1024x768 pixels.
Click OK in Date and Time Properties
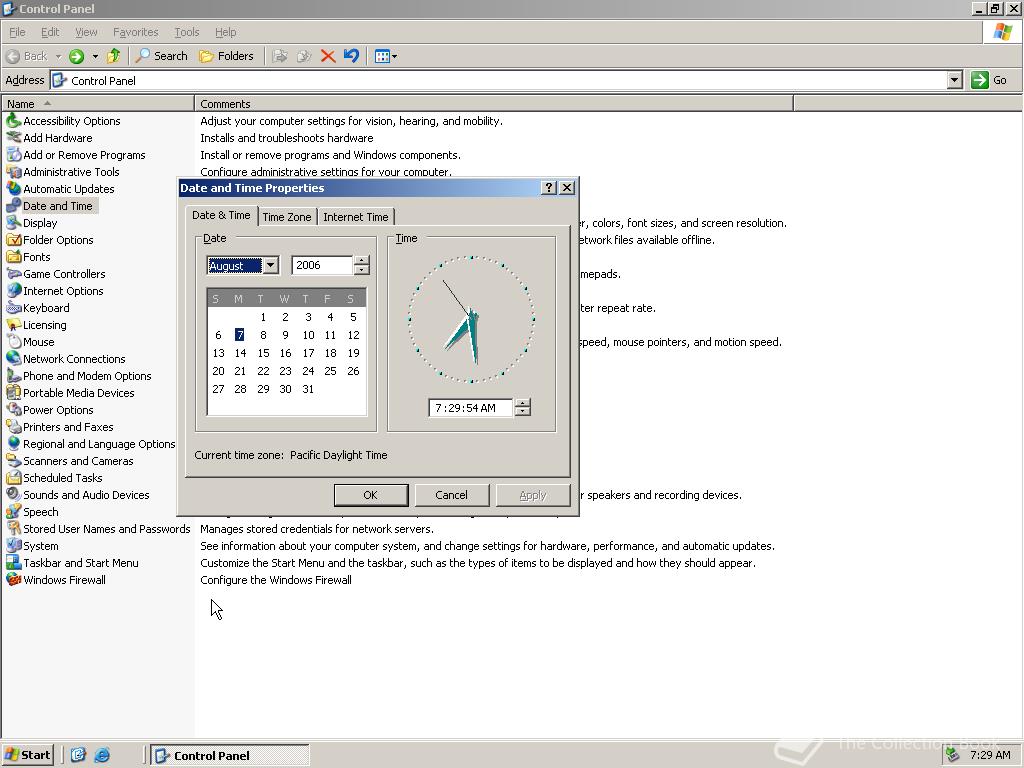pos(370,495)
